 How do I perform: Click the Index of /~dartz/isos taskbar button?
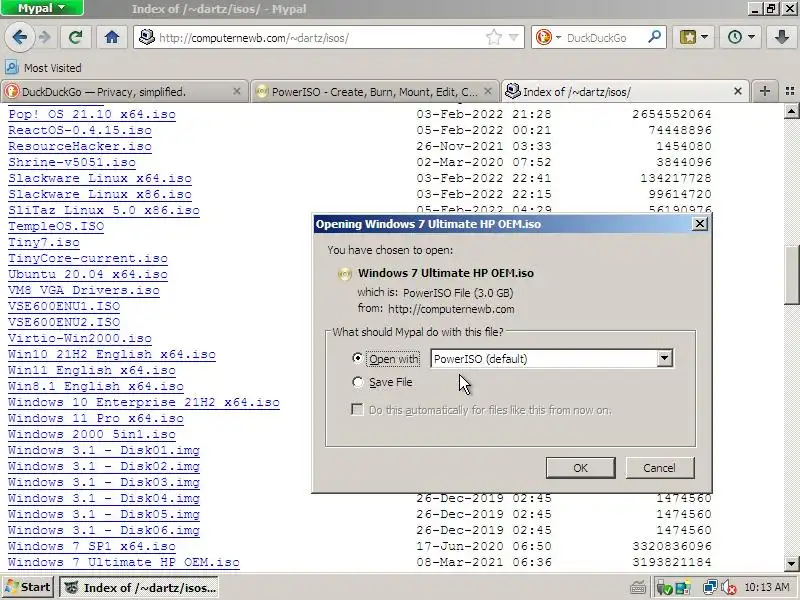point(140,587)
